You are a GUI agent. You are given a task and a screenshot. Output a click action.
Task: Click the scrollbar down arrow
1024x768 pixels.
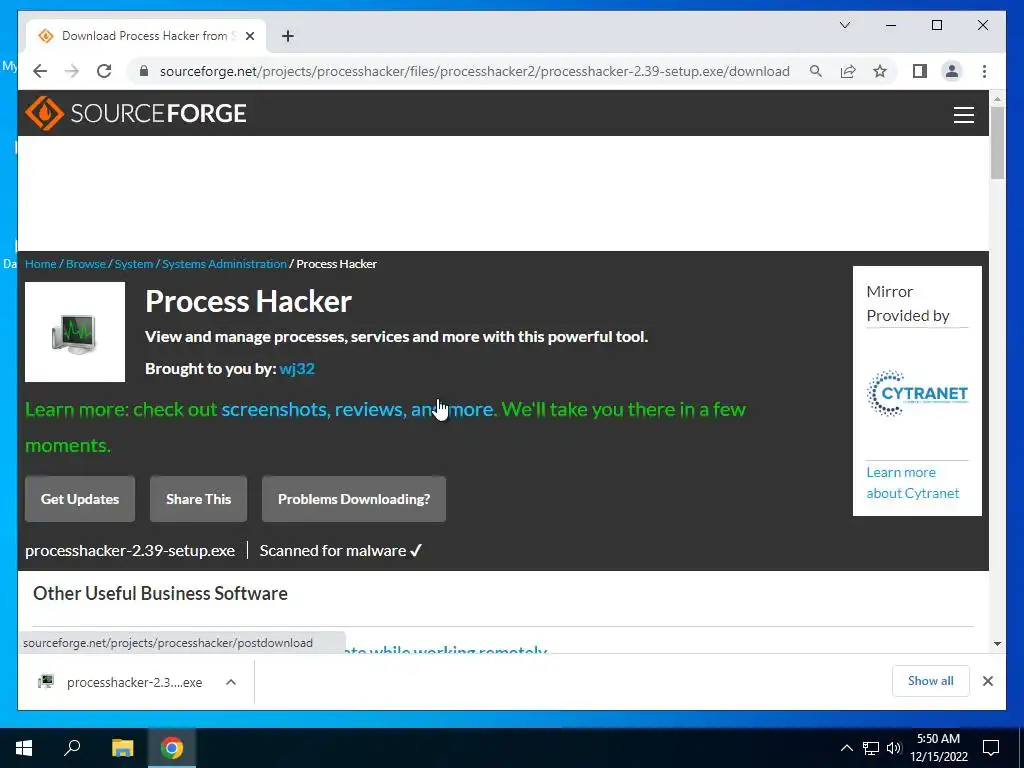point(997,644)
